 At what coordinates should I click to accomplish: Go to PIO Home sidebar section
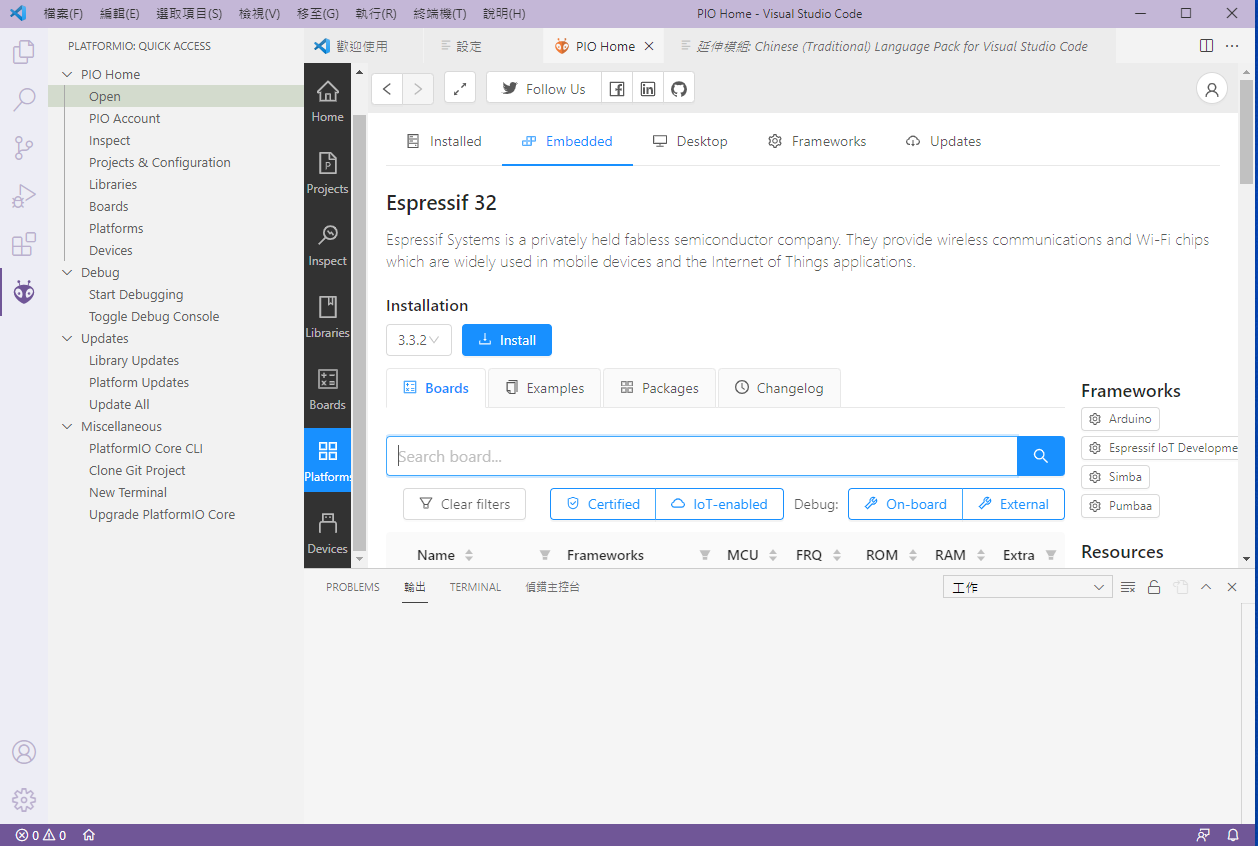click(327, 100)
